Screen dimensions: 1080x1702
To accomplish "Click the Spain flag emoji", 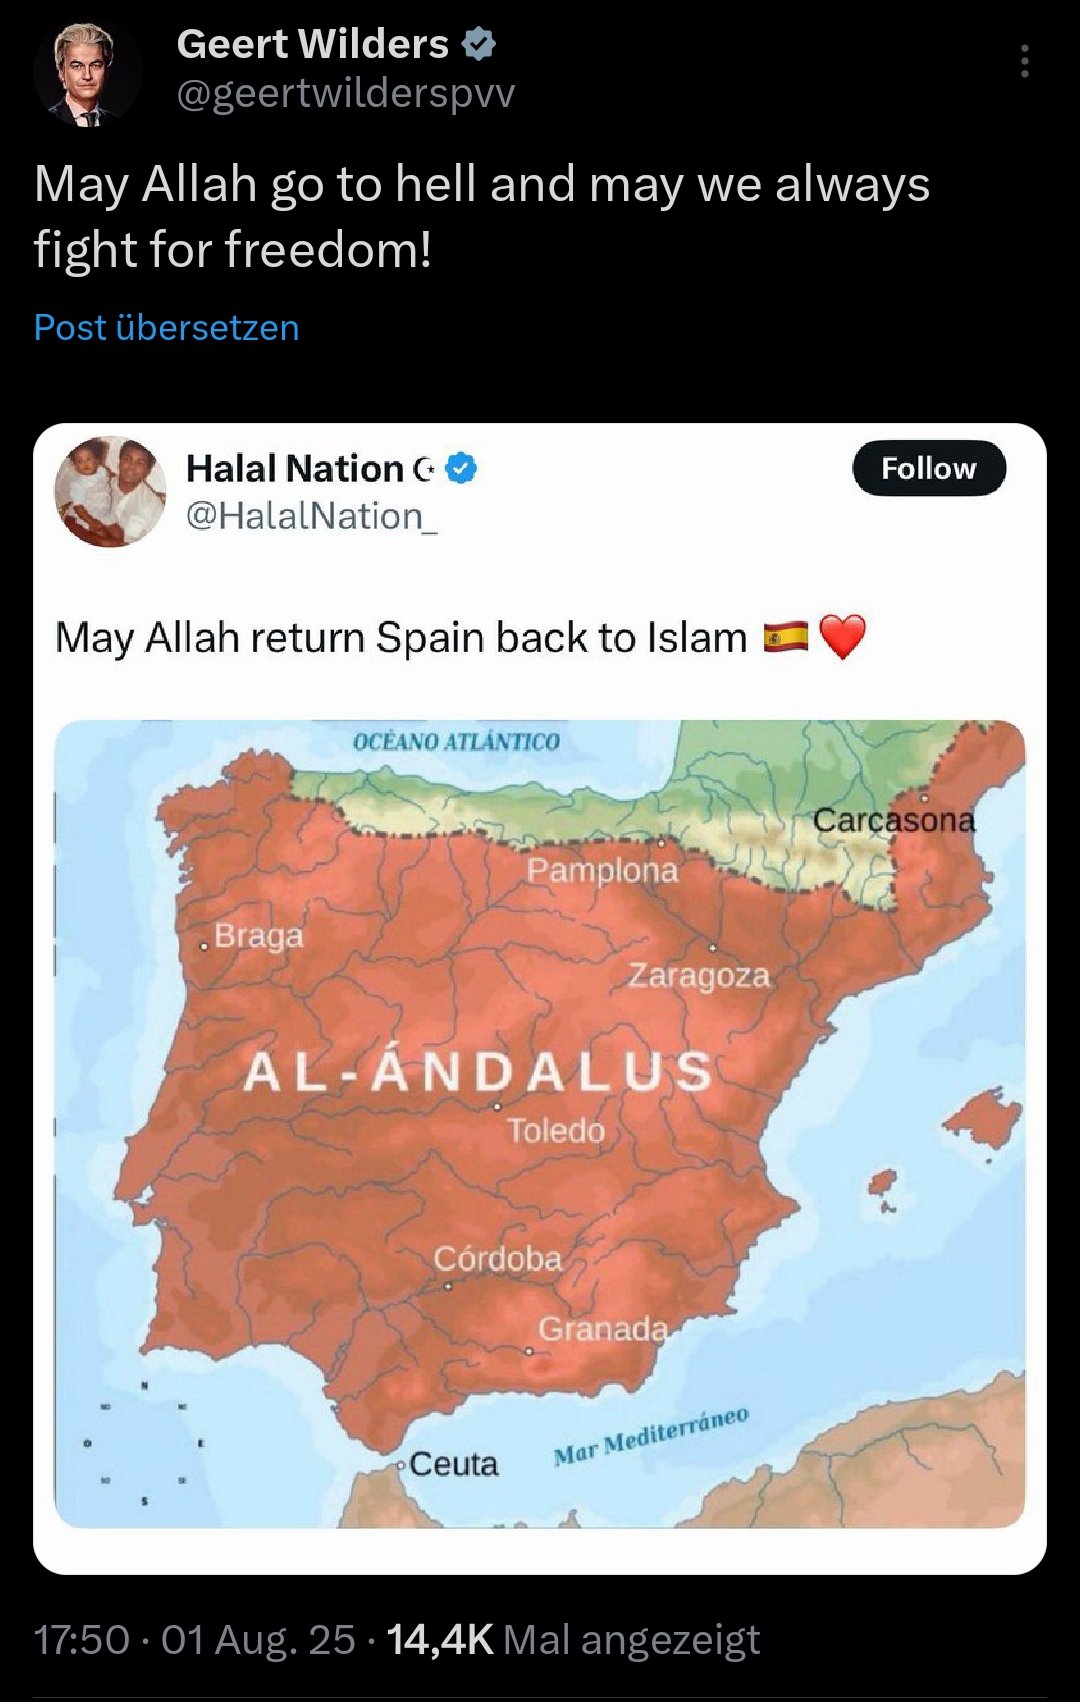I will pyautogui.click(x=786, y=637).
